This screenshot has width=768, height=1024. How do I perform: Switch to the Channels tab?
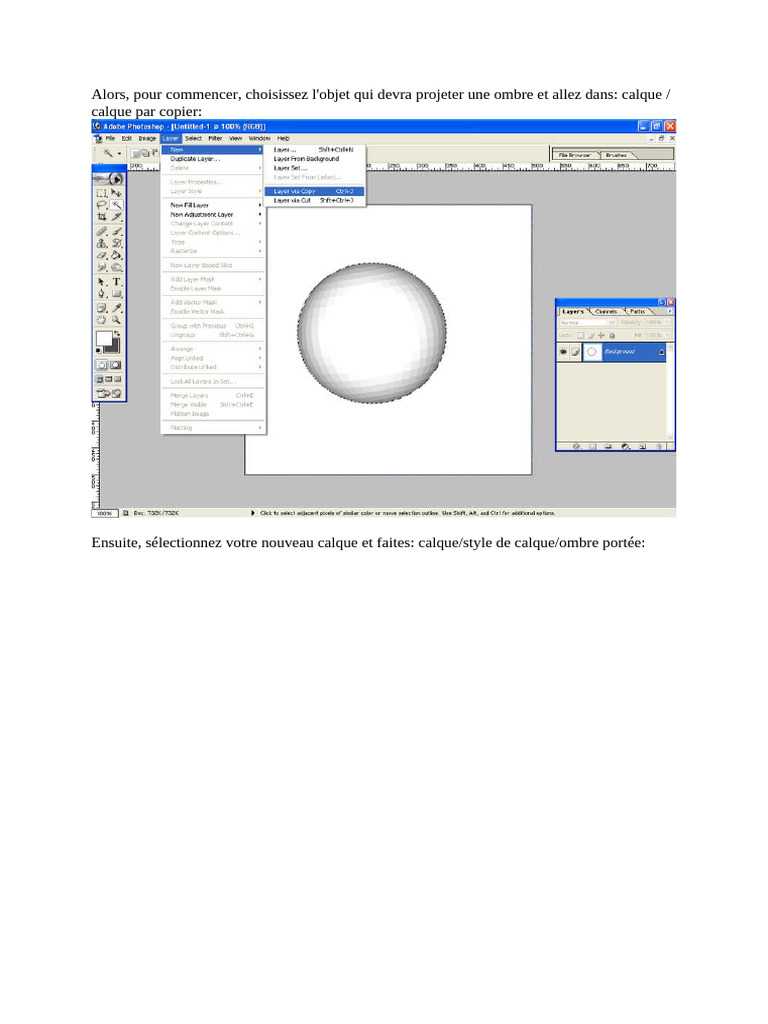click(x=606, y=312)
